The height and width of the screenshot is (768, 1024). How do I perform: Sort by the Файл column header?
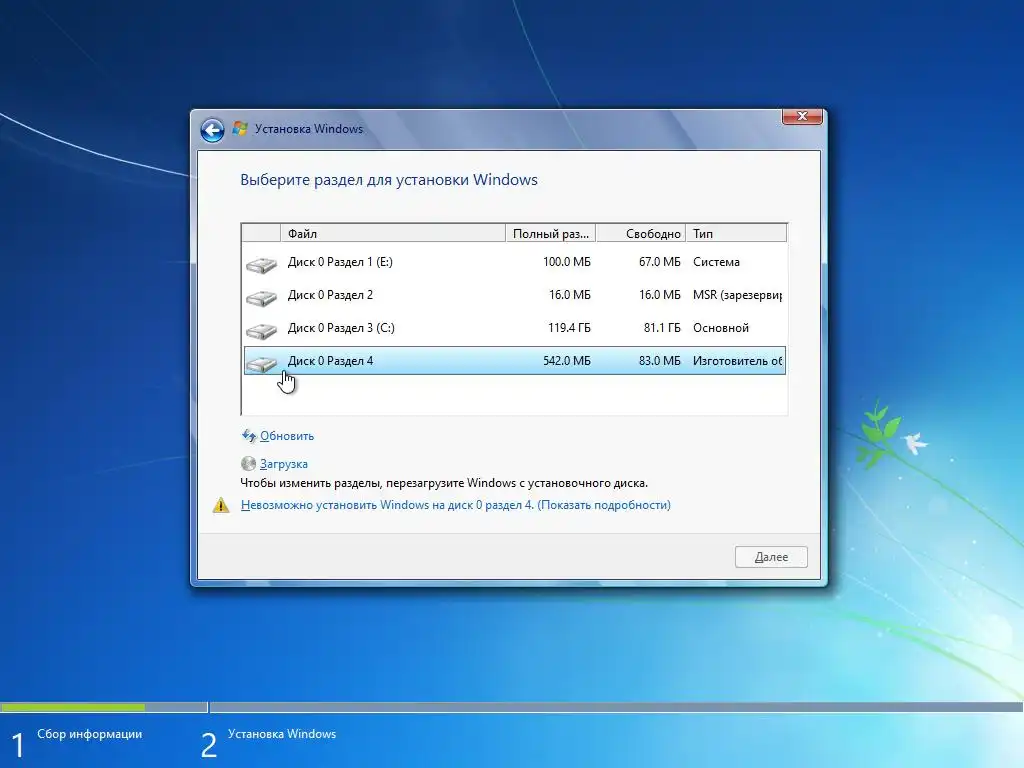tap(392, 233)
